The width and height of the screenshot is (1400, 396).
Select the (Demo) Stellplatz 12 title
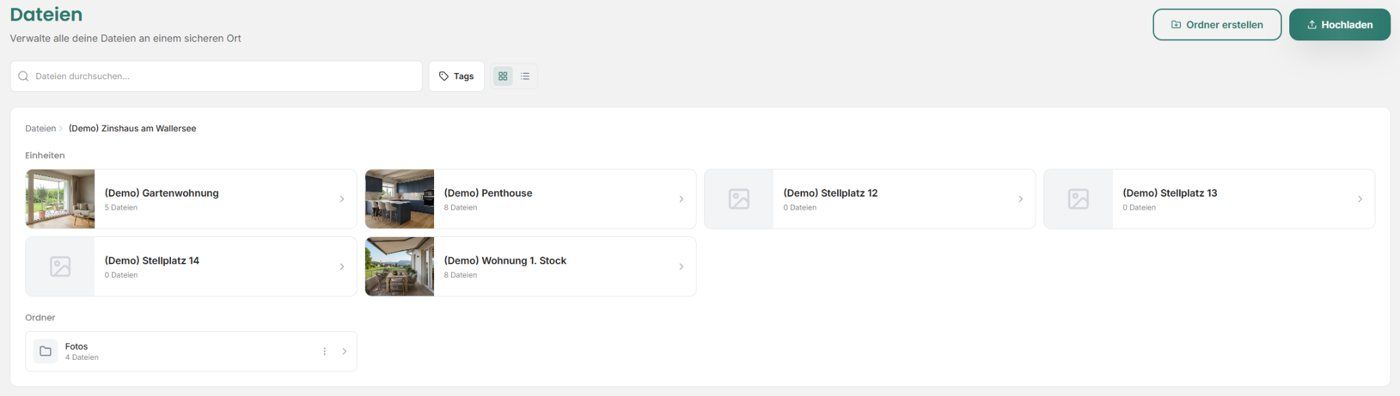(x=830, y=193)
